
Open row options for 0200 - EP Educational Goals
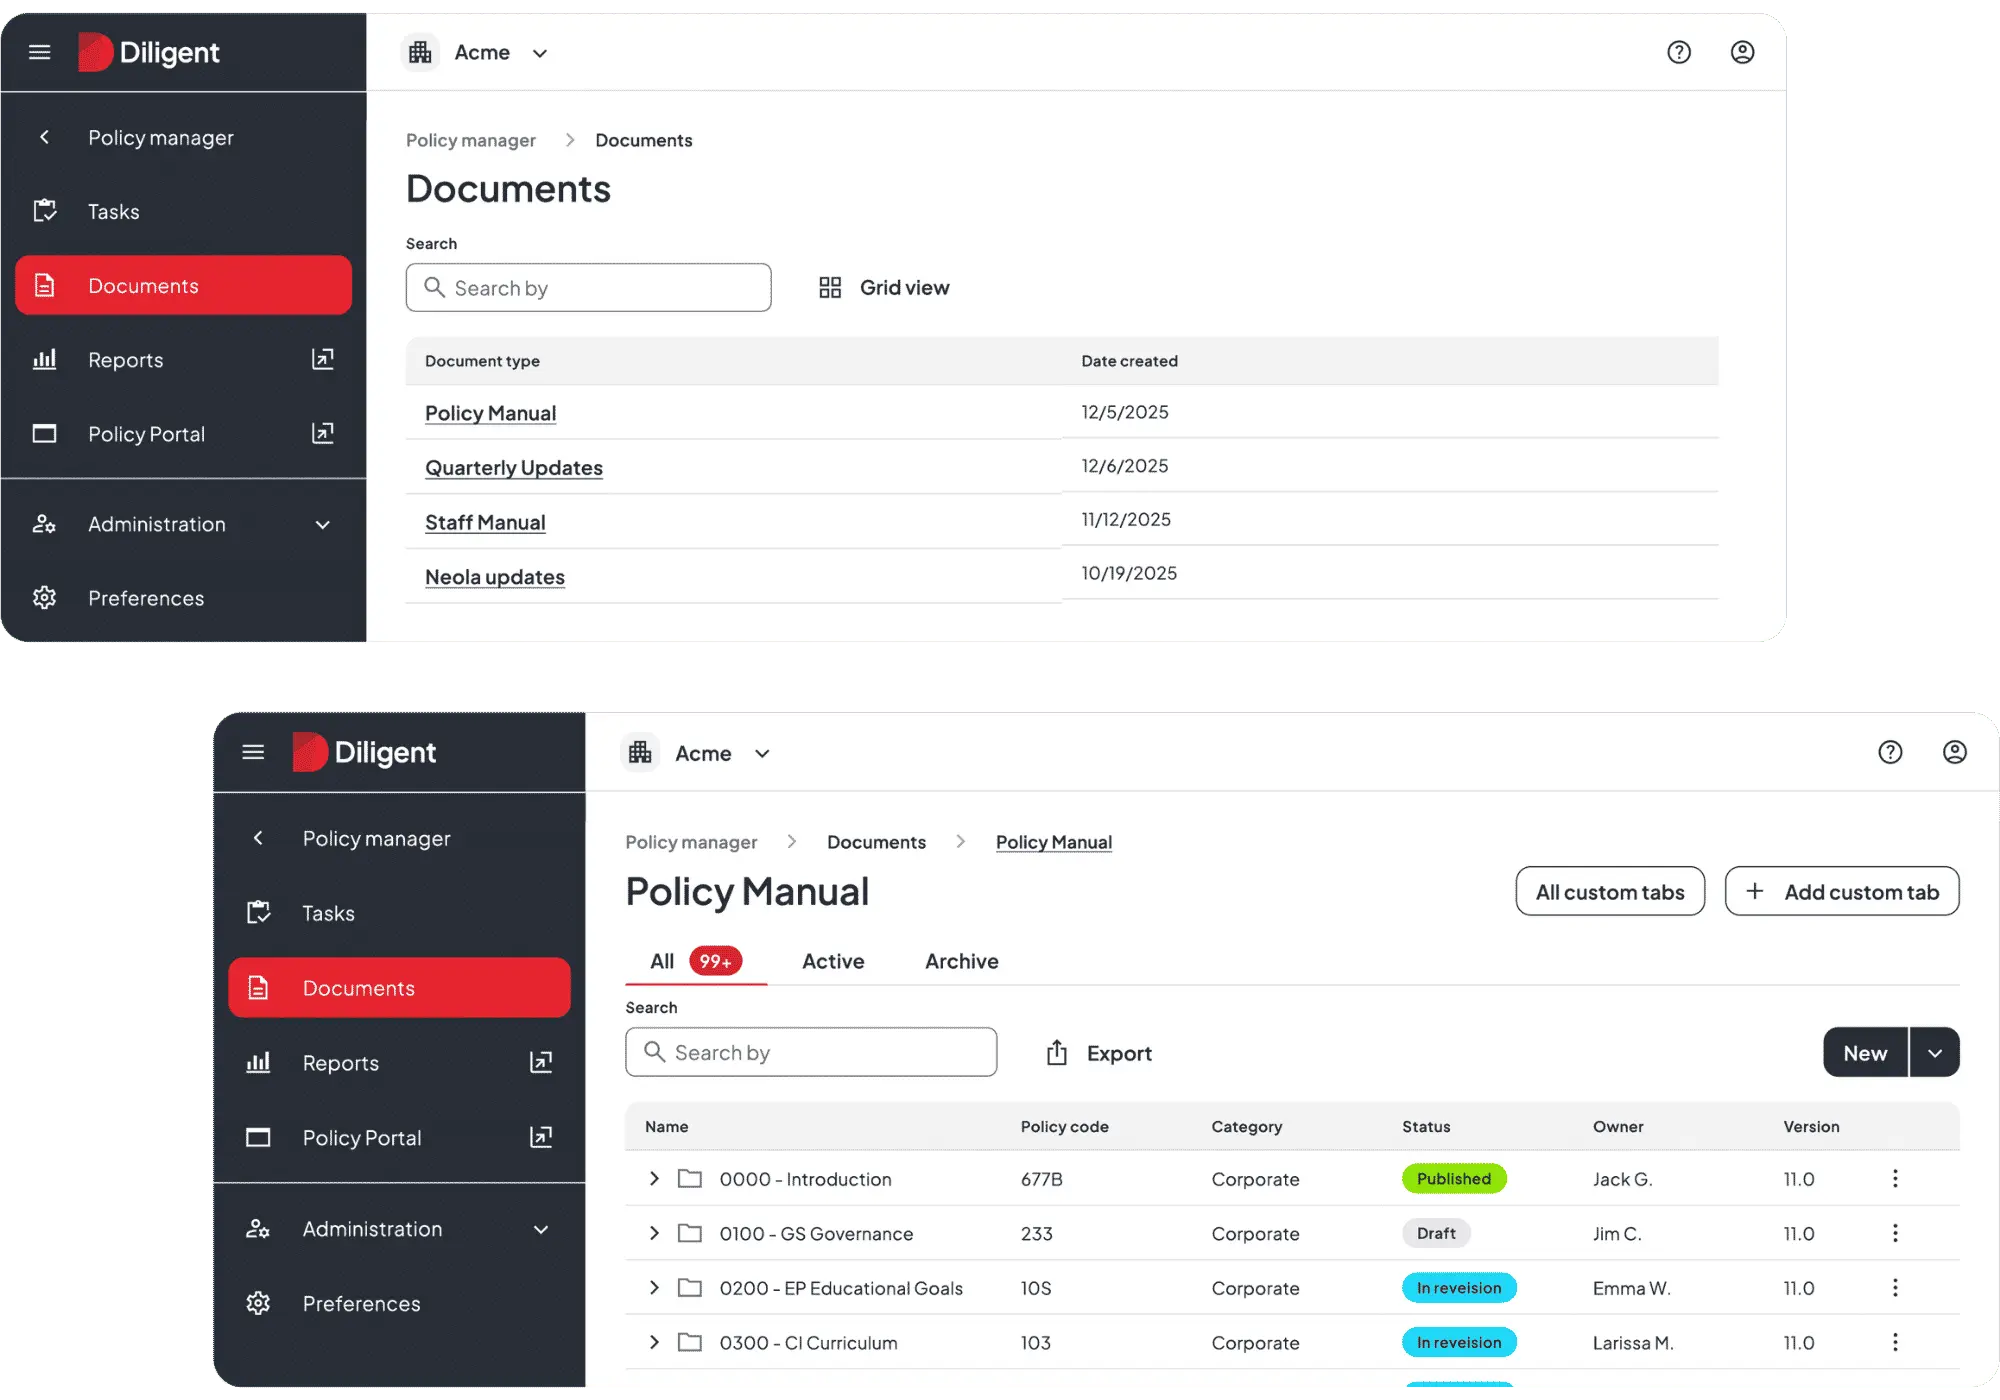[x=1895, y=1288]
